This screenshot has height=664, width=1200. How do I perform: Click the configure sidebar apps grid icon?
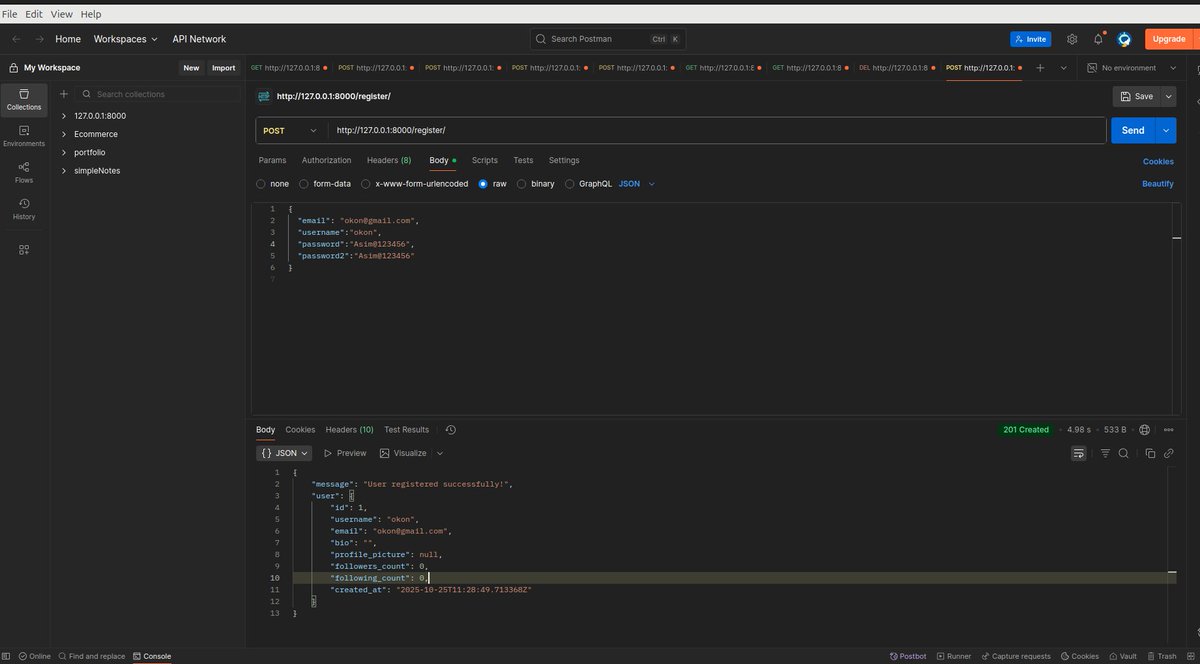tap(24, 249)
